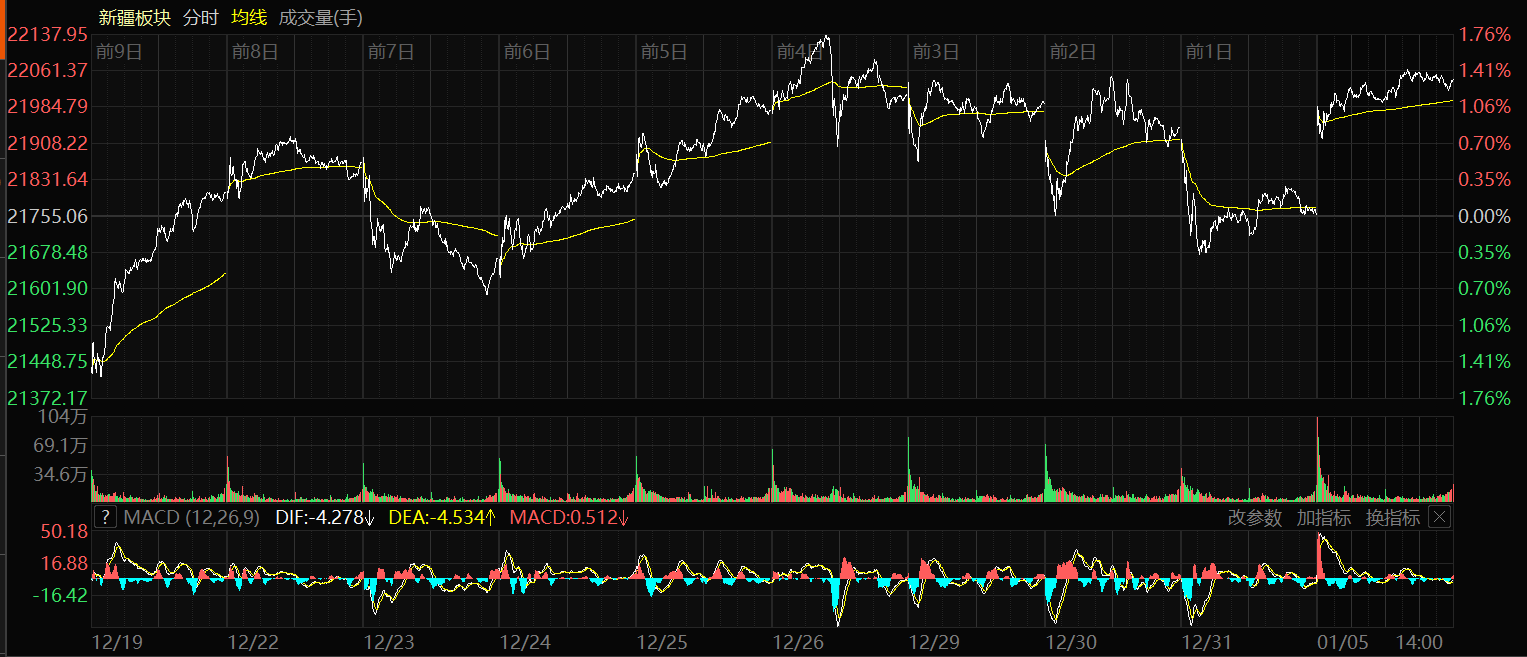This screenshot has height=657, width=1527.
Task: Click the 前9日 day marker
Action: 119,51
